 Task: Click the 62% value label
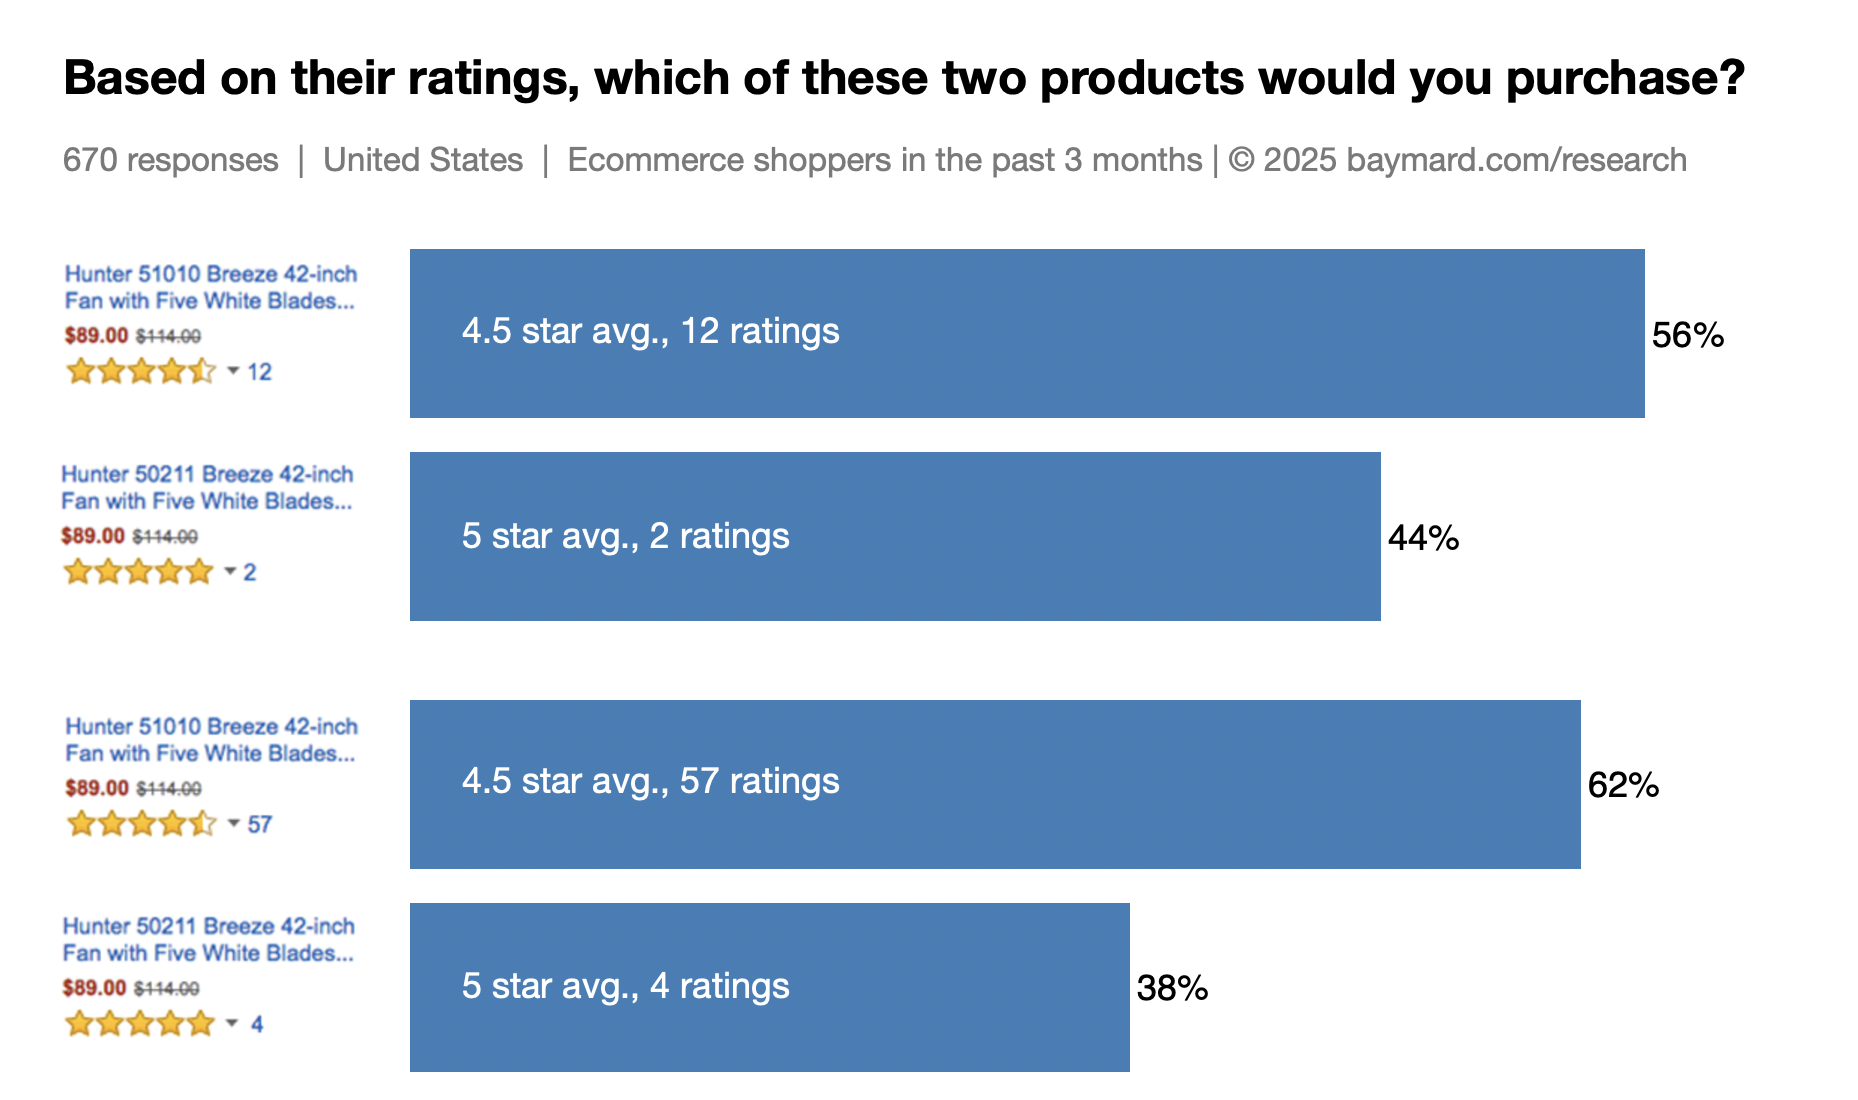point(1623,785)
